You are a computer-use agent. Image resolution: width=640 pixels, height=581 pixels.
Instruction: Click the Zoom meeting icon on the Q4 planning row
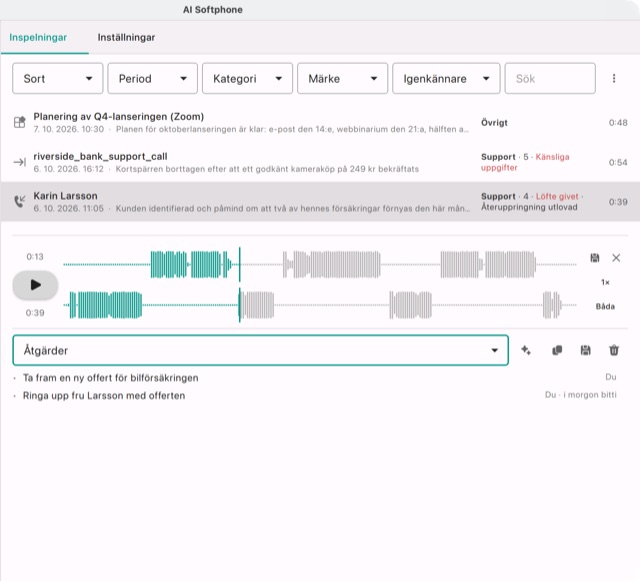coord(19,122)
